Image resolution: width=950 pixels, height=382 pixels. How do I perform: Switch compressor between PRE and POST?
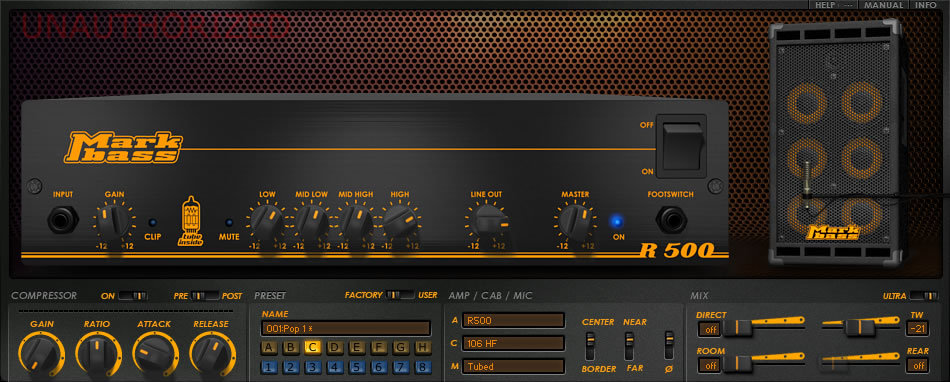[205, 295]
